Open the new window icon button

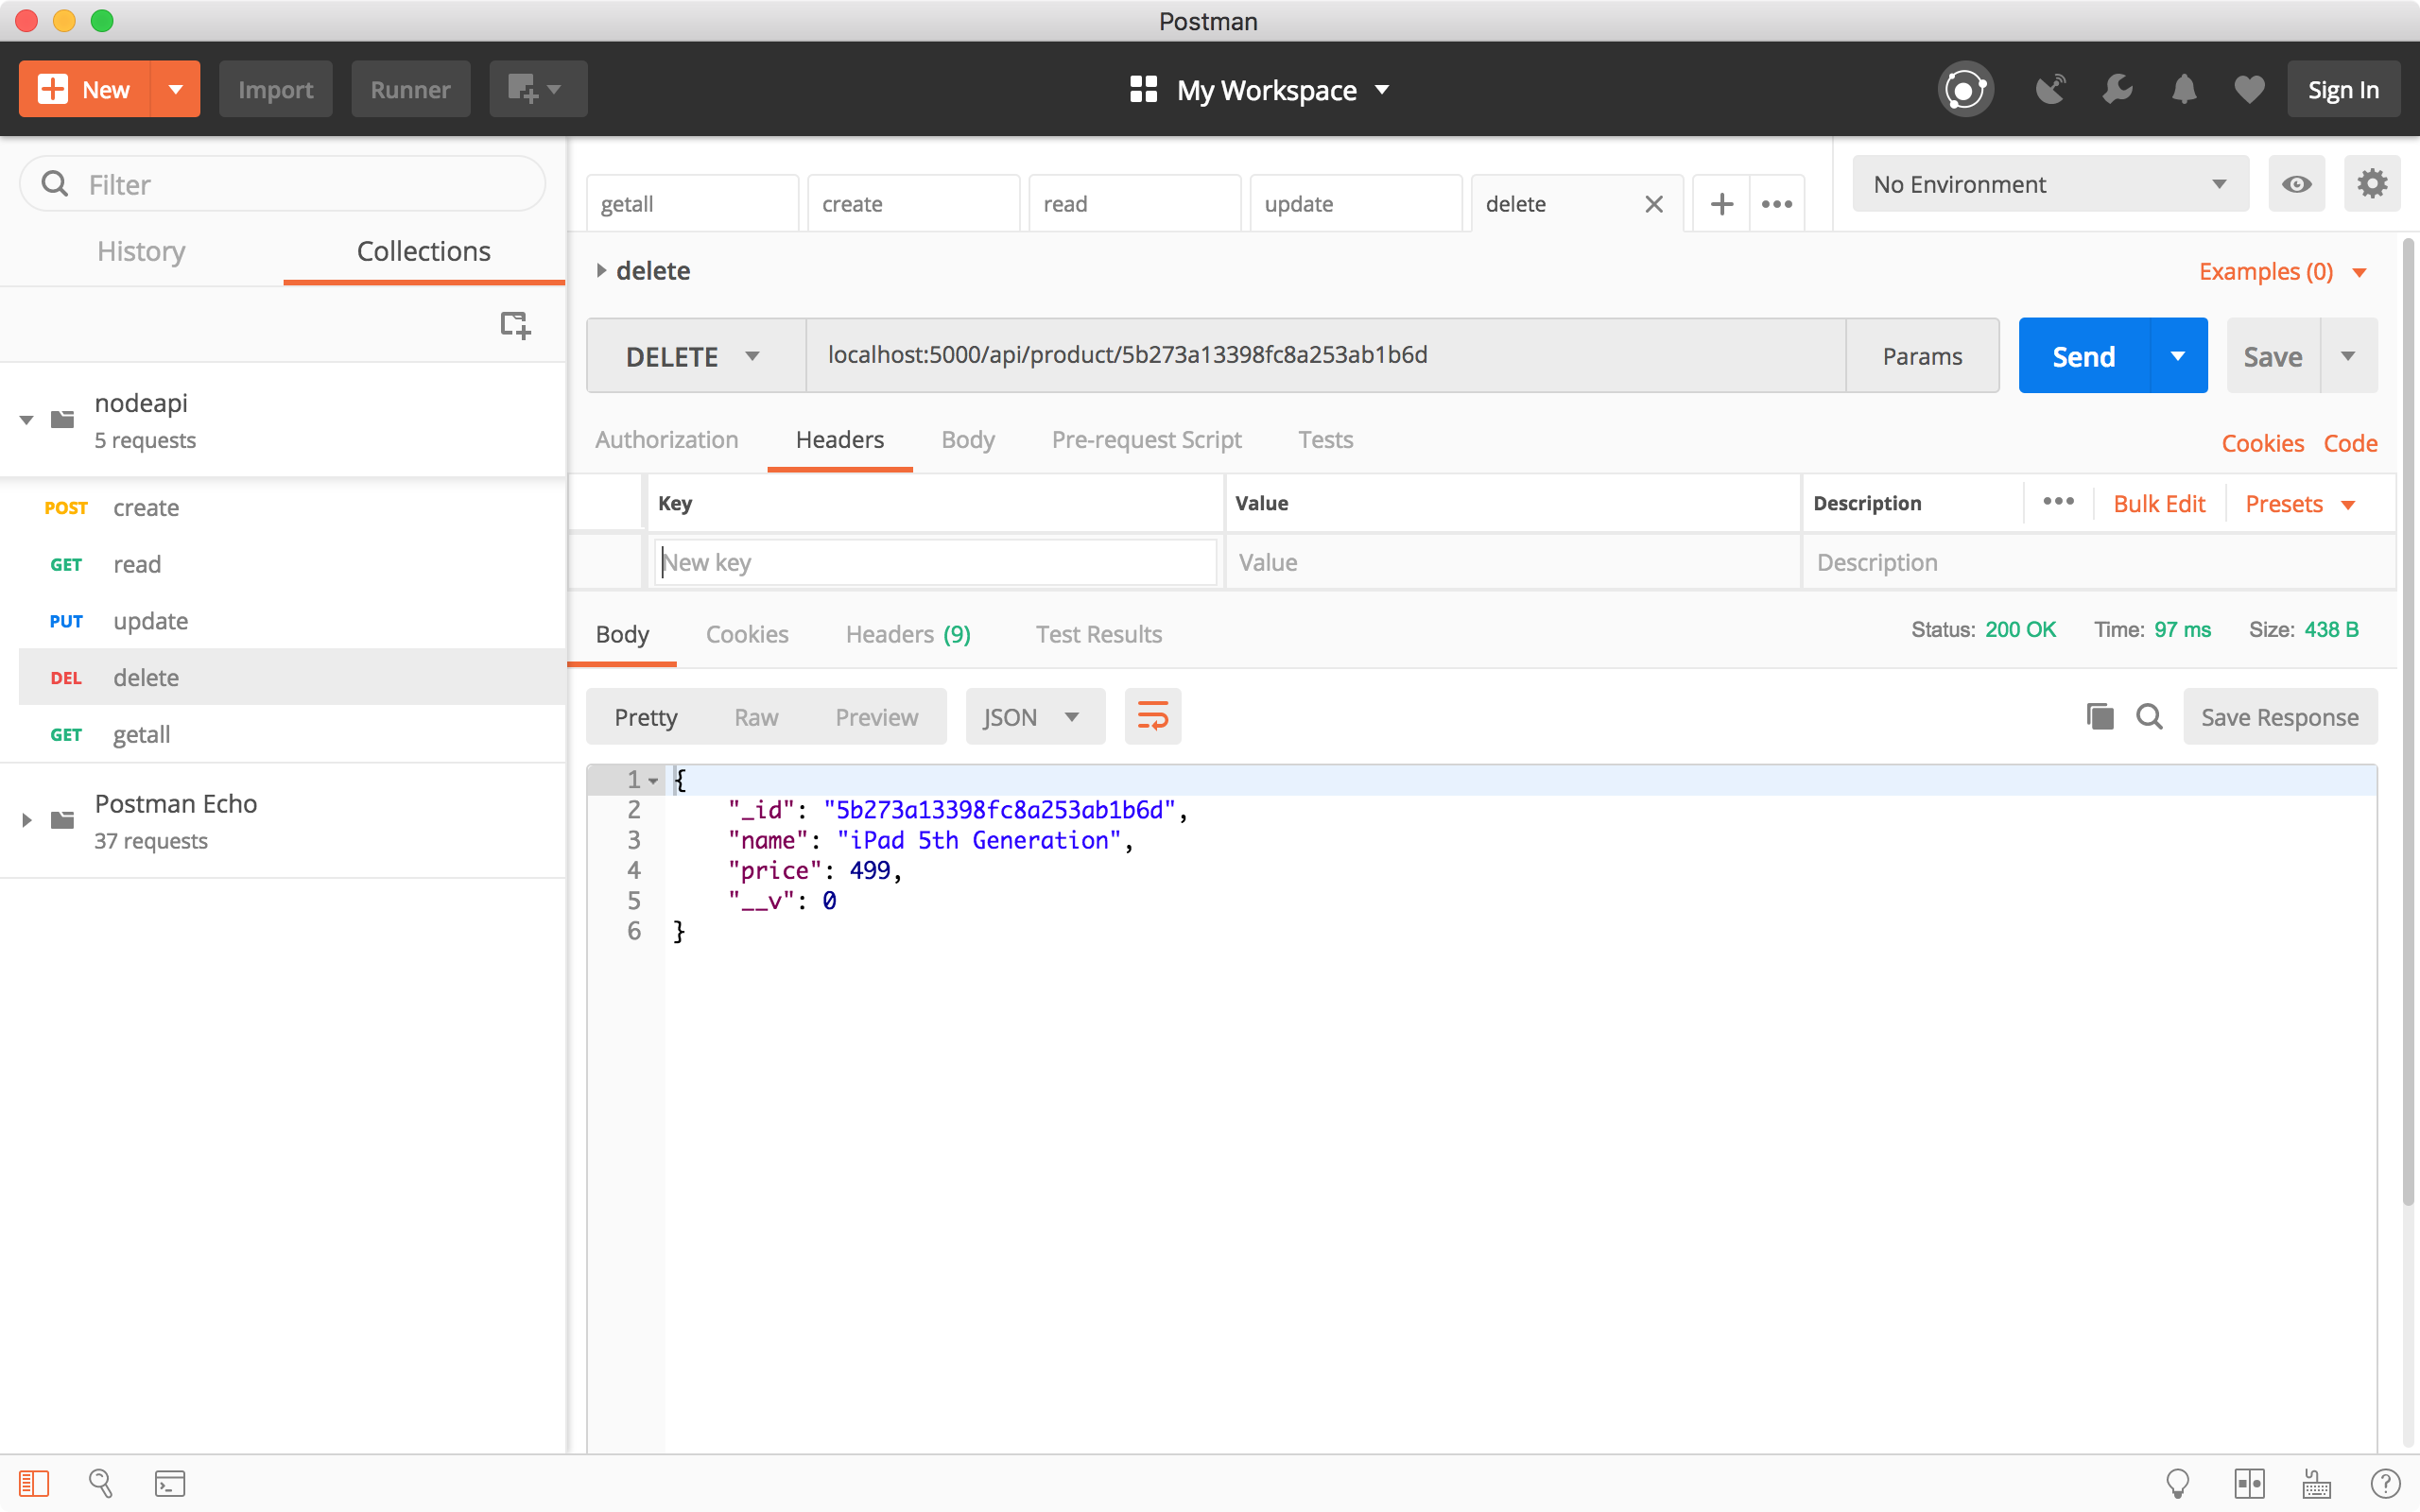pyautogui.click(x=538, y=90)
